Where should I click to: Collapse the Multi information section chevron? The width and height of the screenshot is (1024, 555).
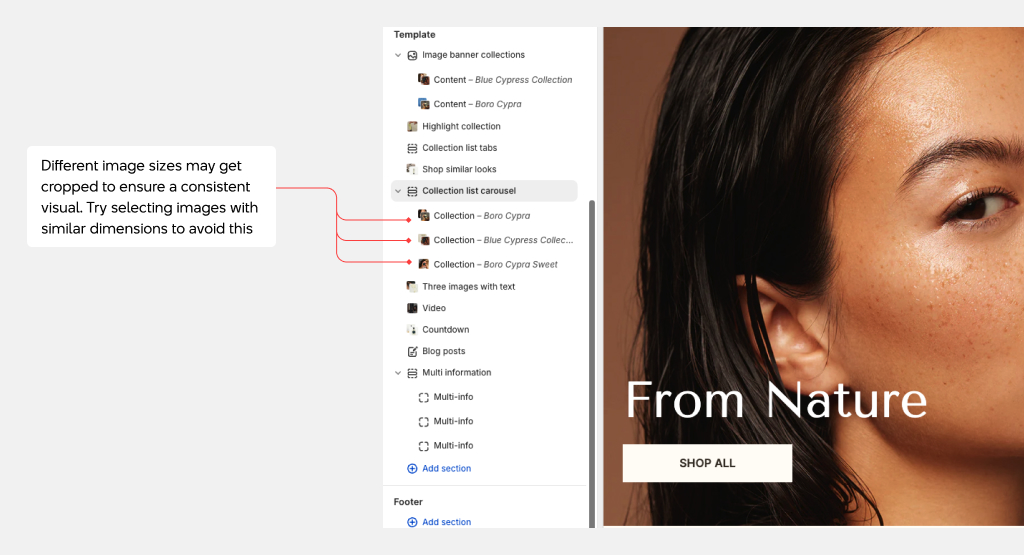point(398,373)
